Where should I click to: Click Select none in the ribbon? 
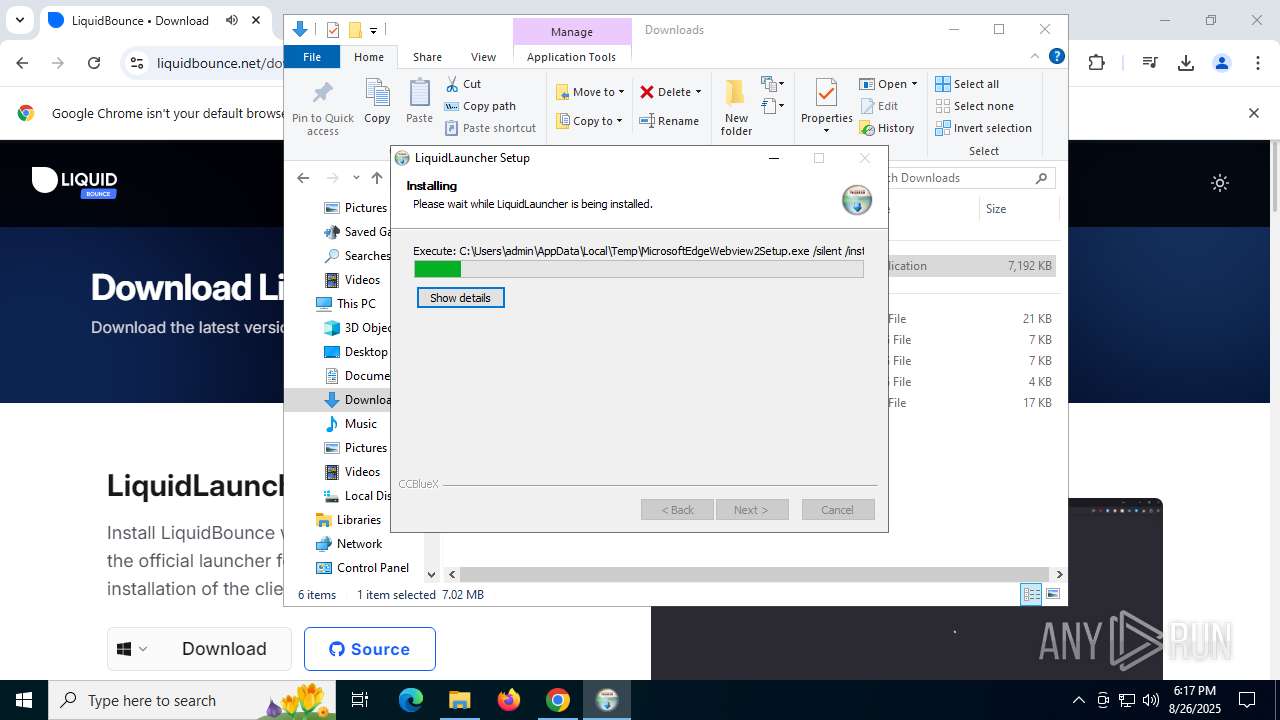(x=974, y=106)
